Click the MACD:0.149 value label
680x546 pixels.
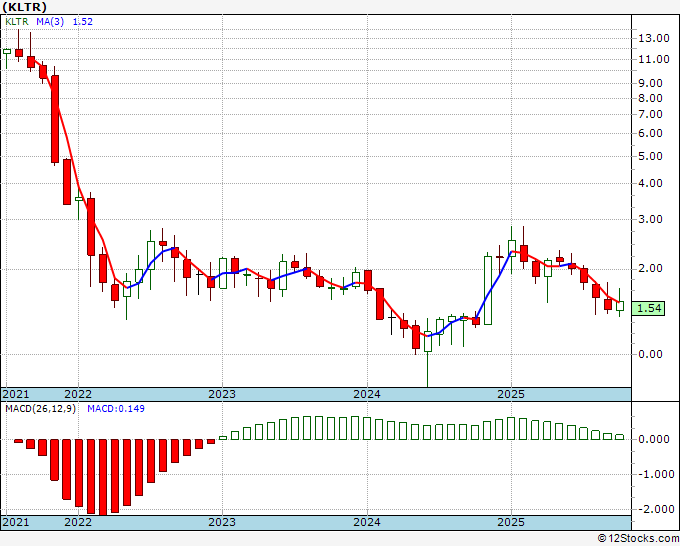coord(116,409)
